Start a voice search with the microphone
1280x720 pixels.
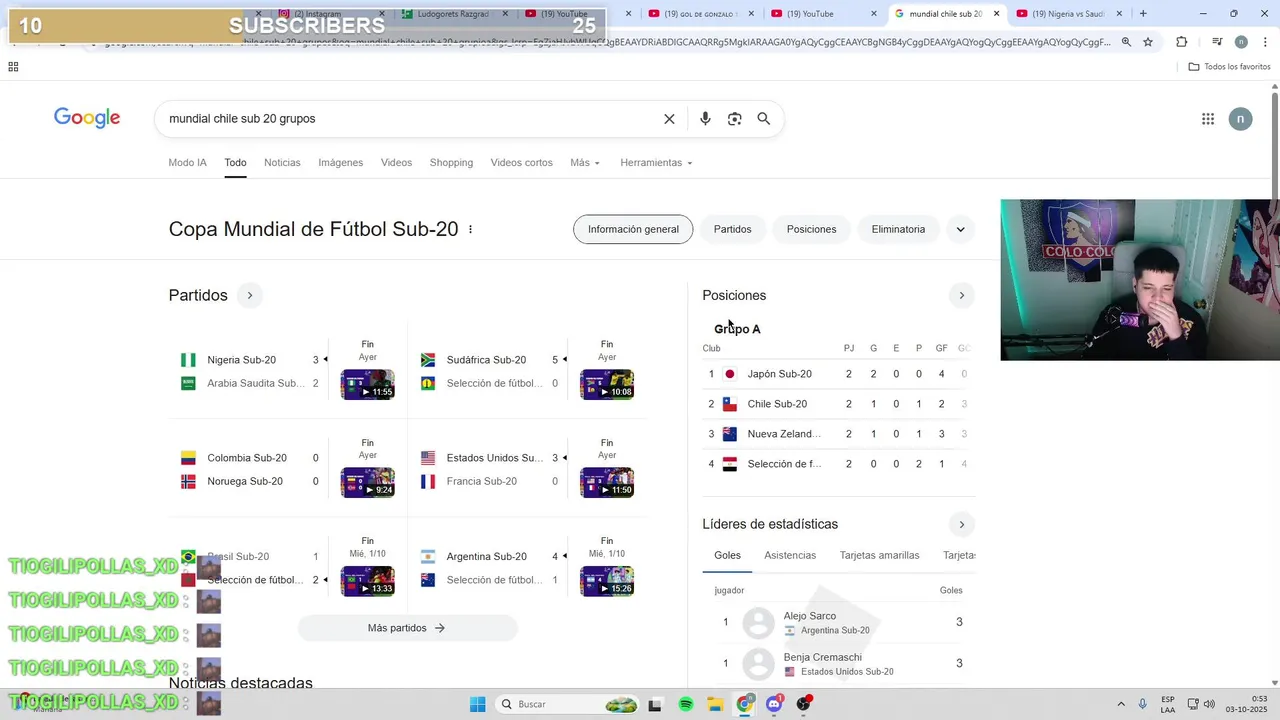[x=705, y=119]
